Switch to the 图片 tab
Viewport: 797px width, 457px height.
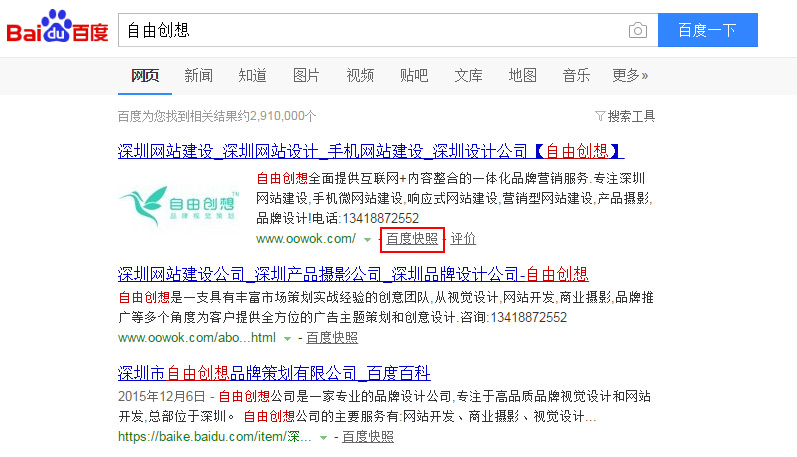point(306,76)
